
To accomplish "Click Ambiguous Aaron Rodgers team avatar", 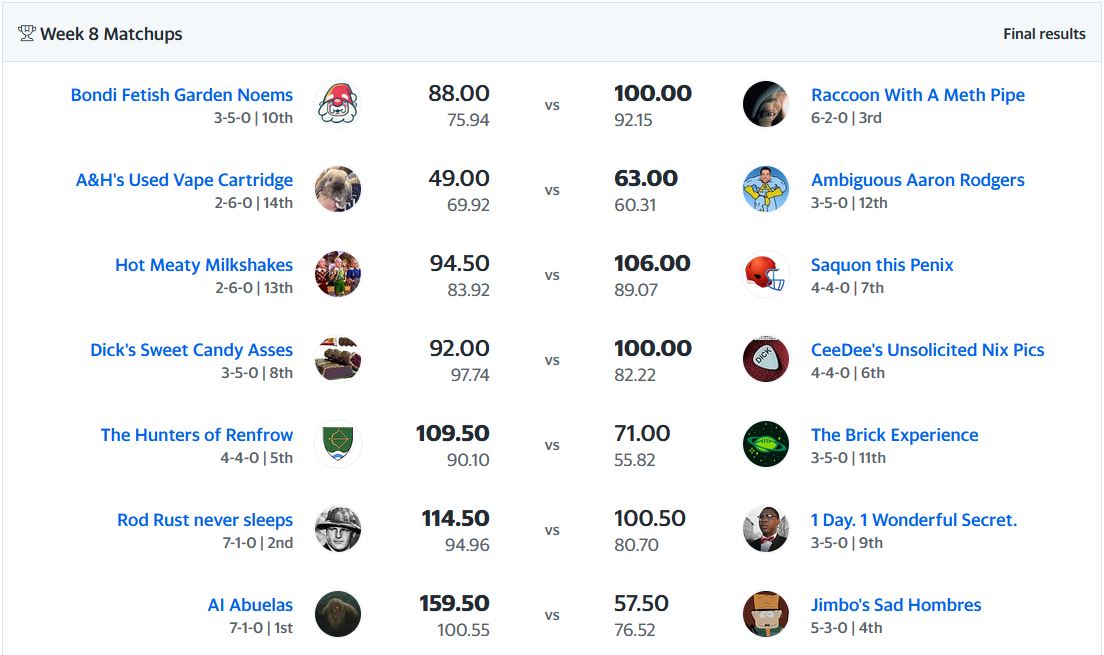I will (766, 189).
